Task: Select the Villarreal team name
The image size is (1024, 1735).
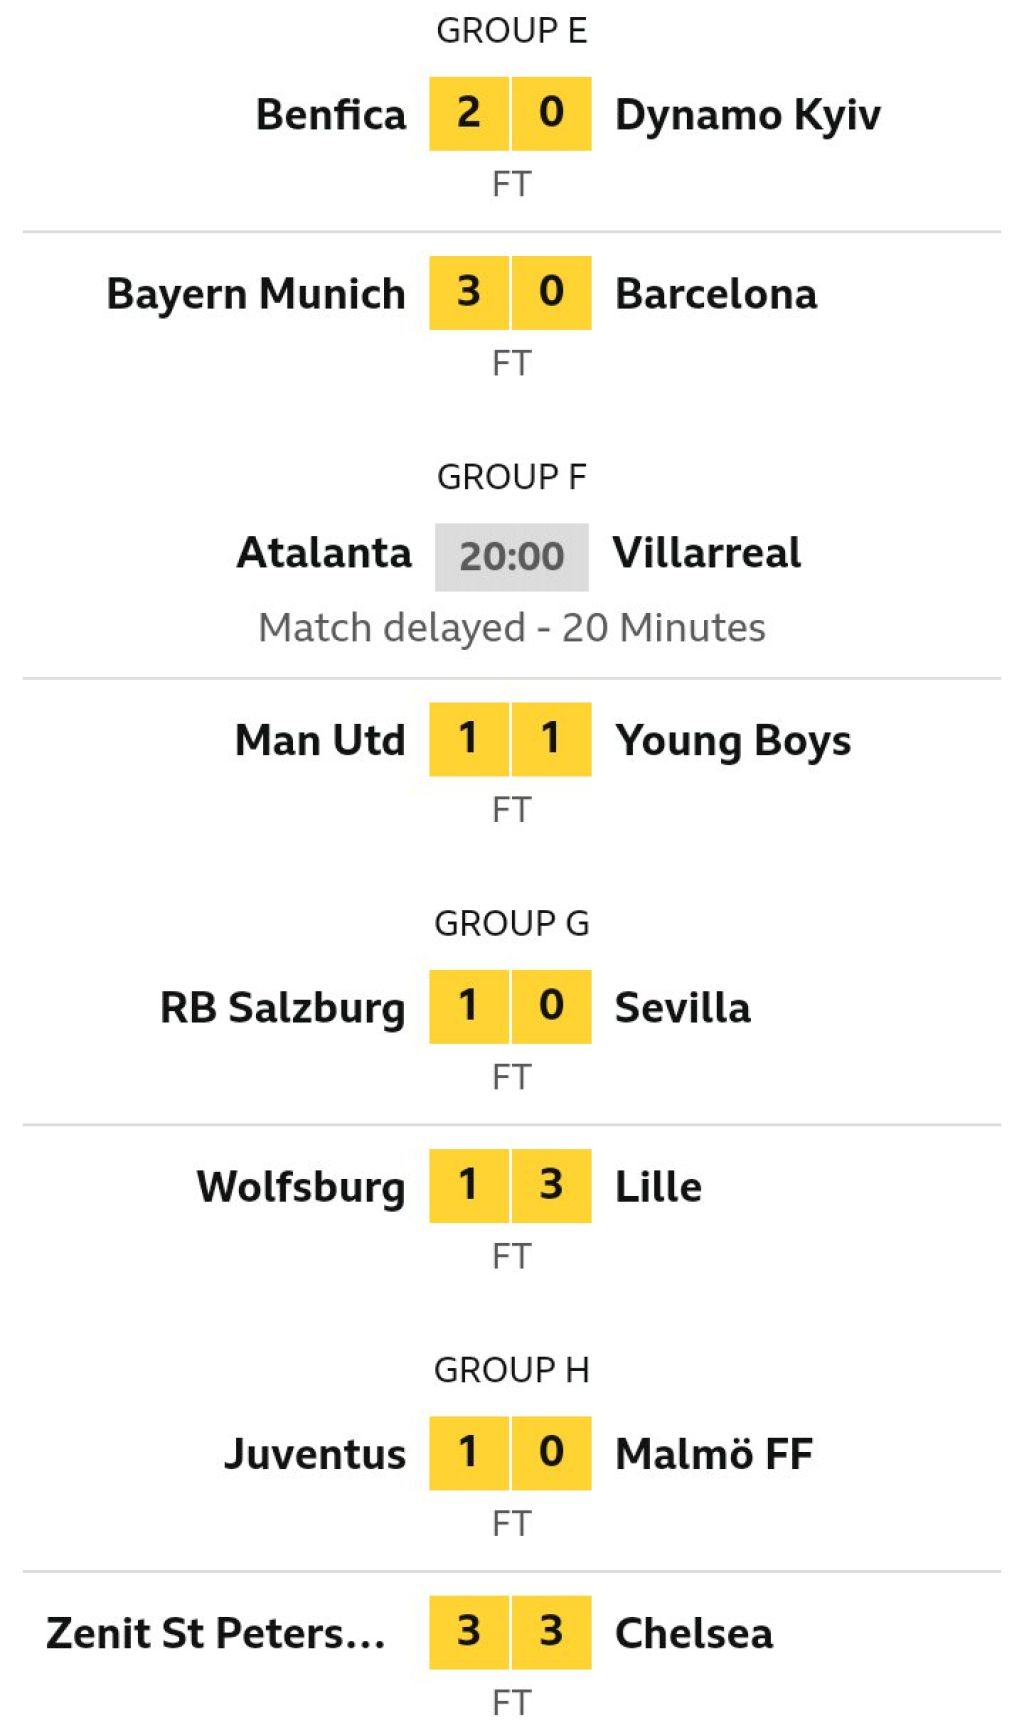Action: click(x=707, y=553)
